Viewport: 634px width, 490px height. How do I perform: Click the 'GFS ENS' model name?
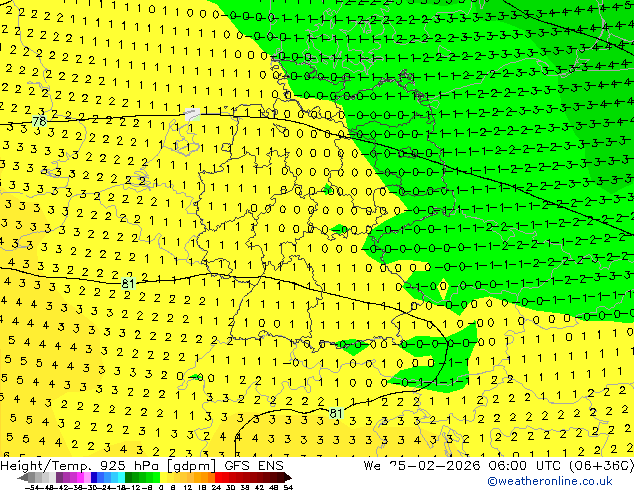(254, 466)
